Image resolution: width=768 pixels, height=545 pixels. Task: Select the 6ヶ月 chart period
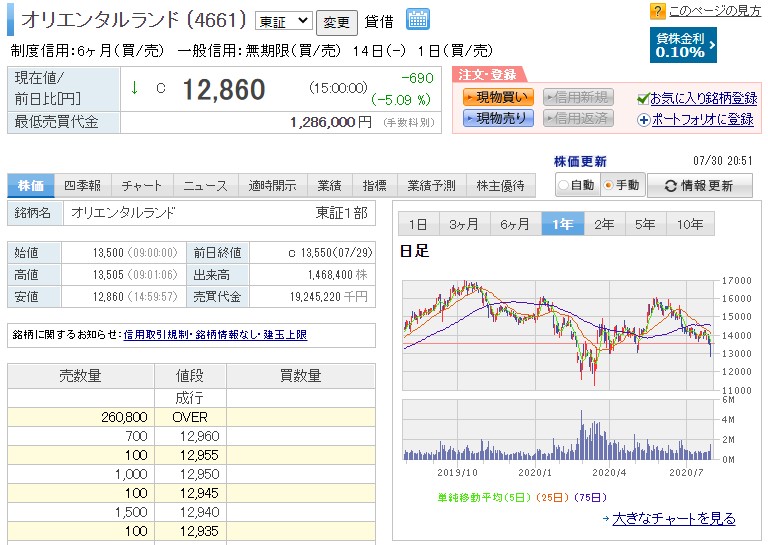click(x=515, y=224)
